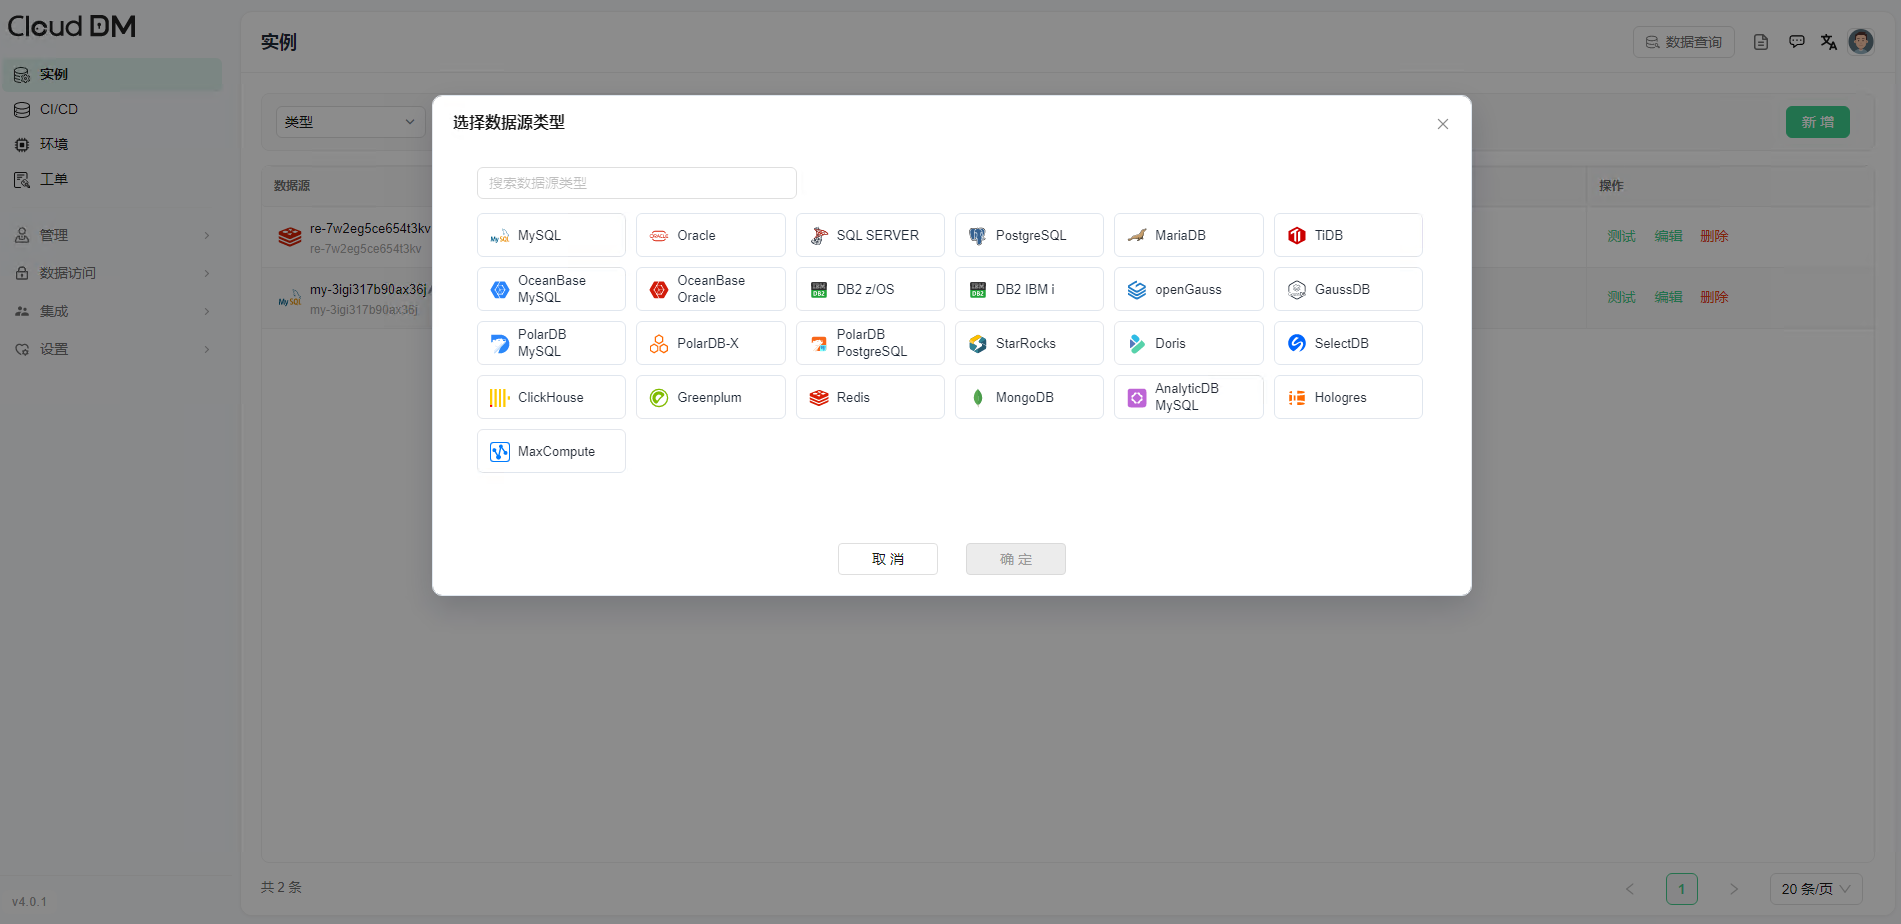The height and width of the screenshot is (924, 1901).
Task: Click 编辑 for the my-3igi317b90ax36j row
Action: coord(1668,297)
